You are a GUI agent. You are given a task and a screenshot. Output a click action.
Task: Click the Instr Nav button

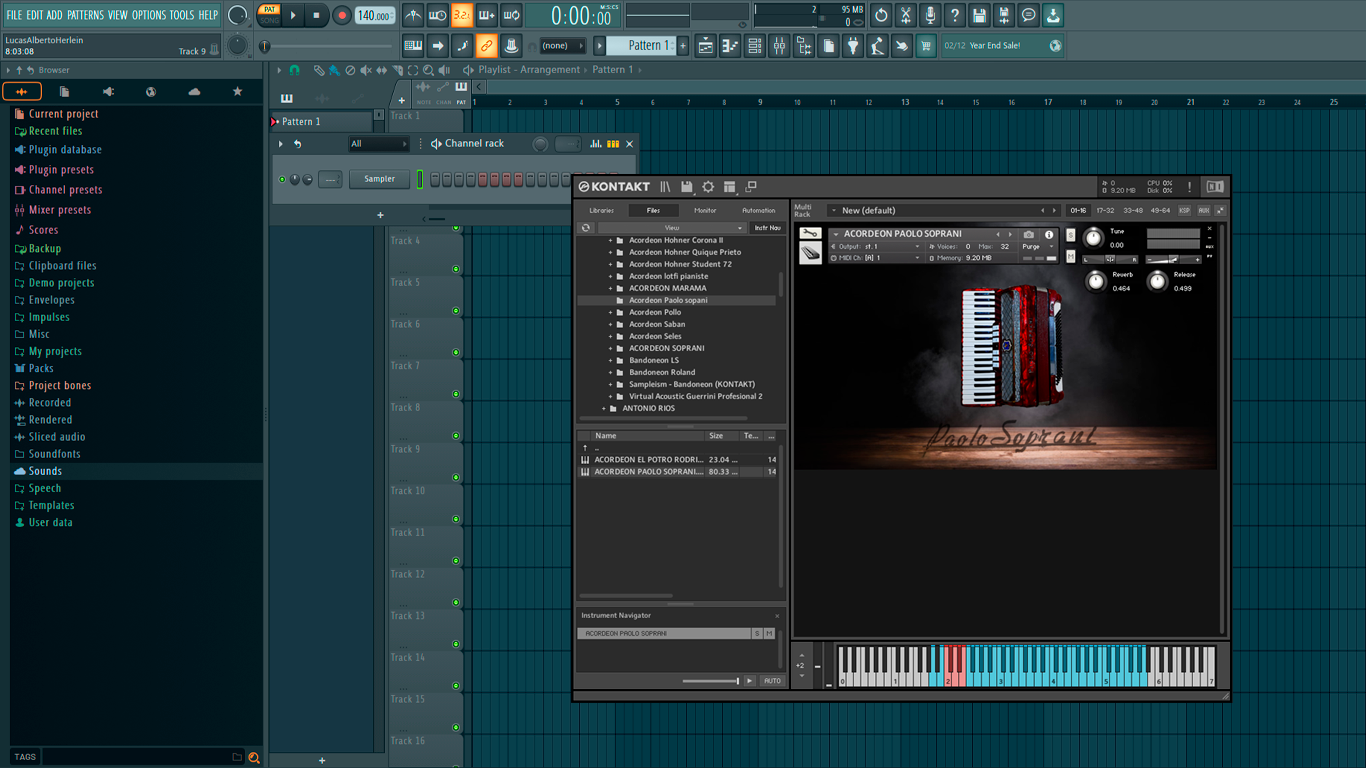click(x=767, y=228)
